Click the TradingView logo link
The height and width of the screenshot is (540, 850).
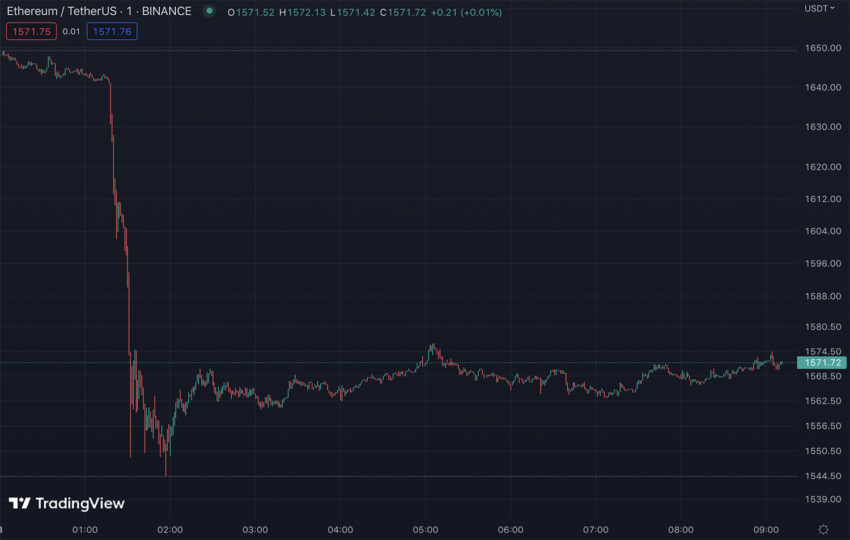(67, 504)
